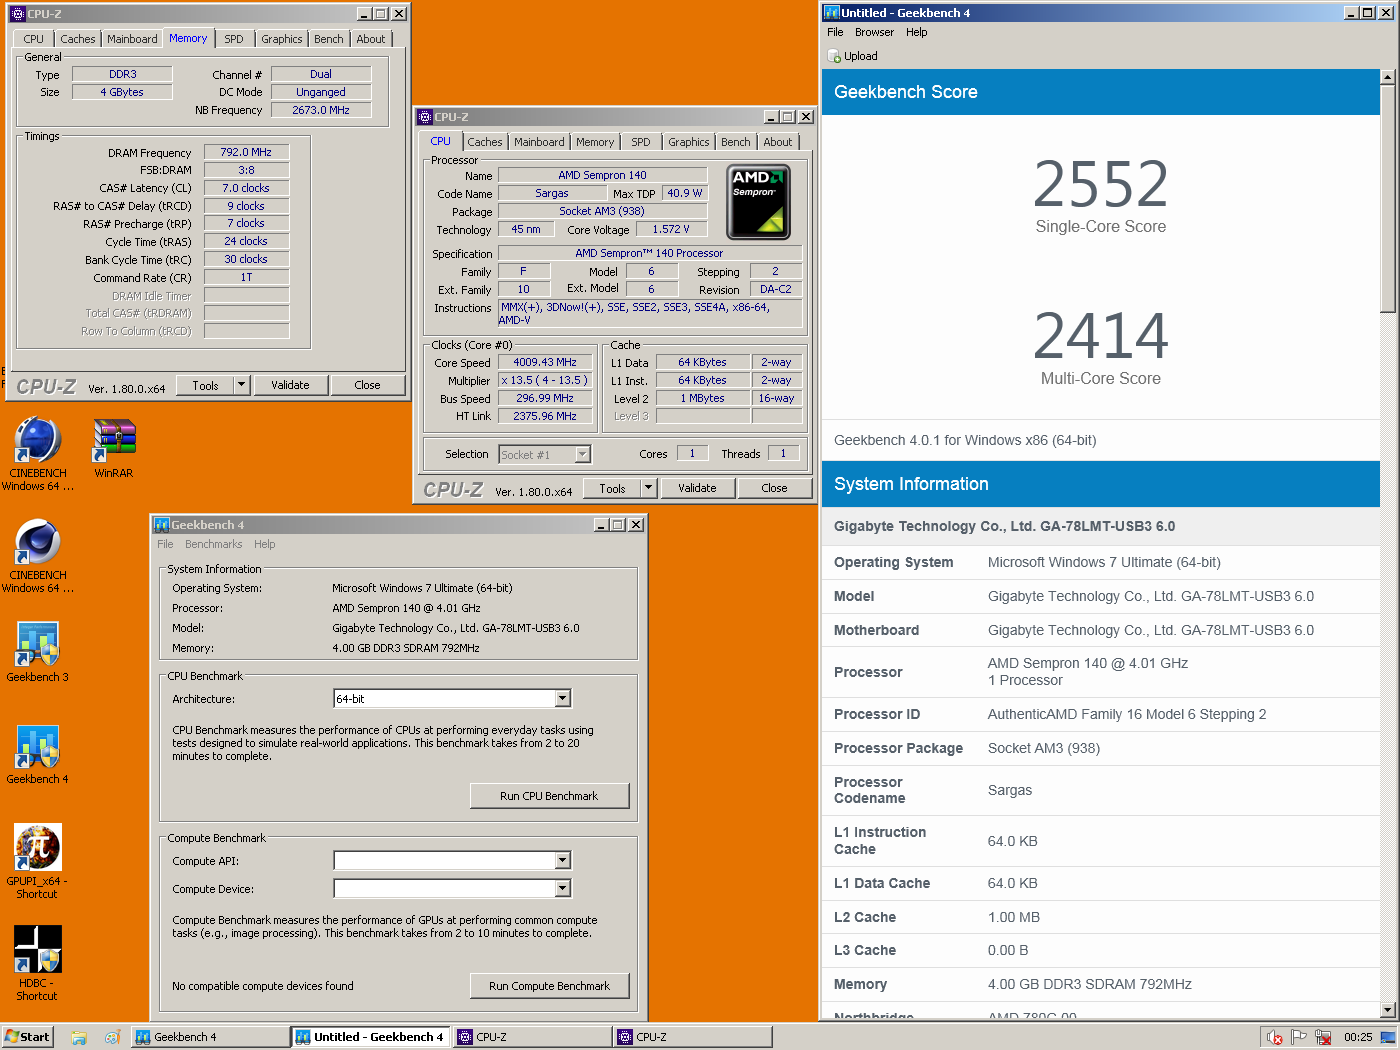Click Run Compute Benchmark button
Screen dimensions: 1400x1050
click(x=549, y=986)
